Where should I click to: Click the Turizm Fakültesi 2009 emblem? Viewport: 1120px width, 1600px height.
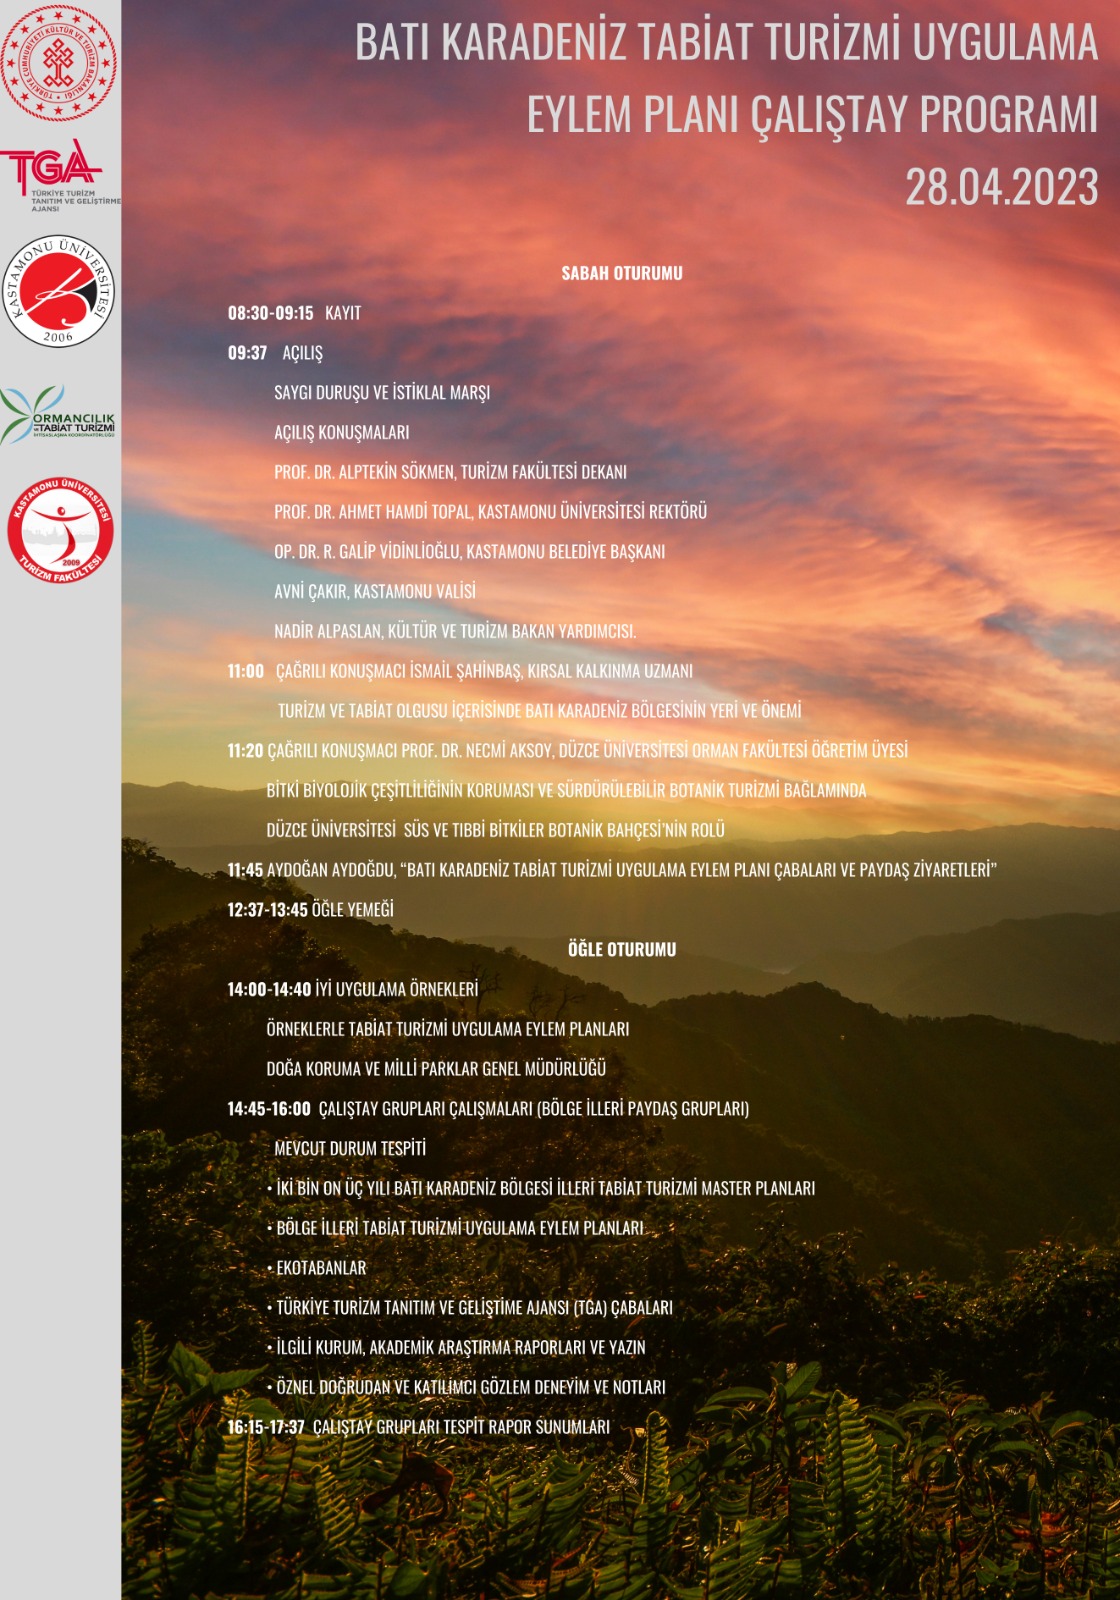pyautogui.click(x=60, y=530)
